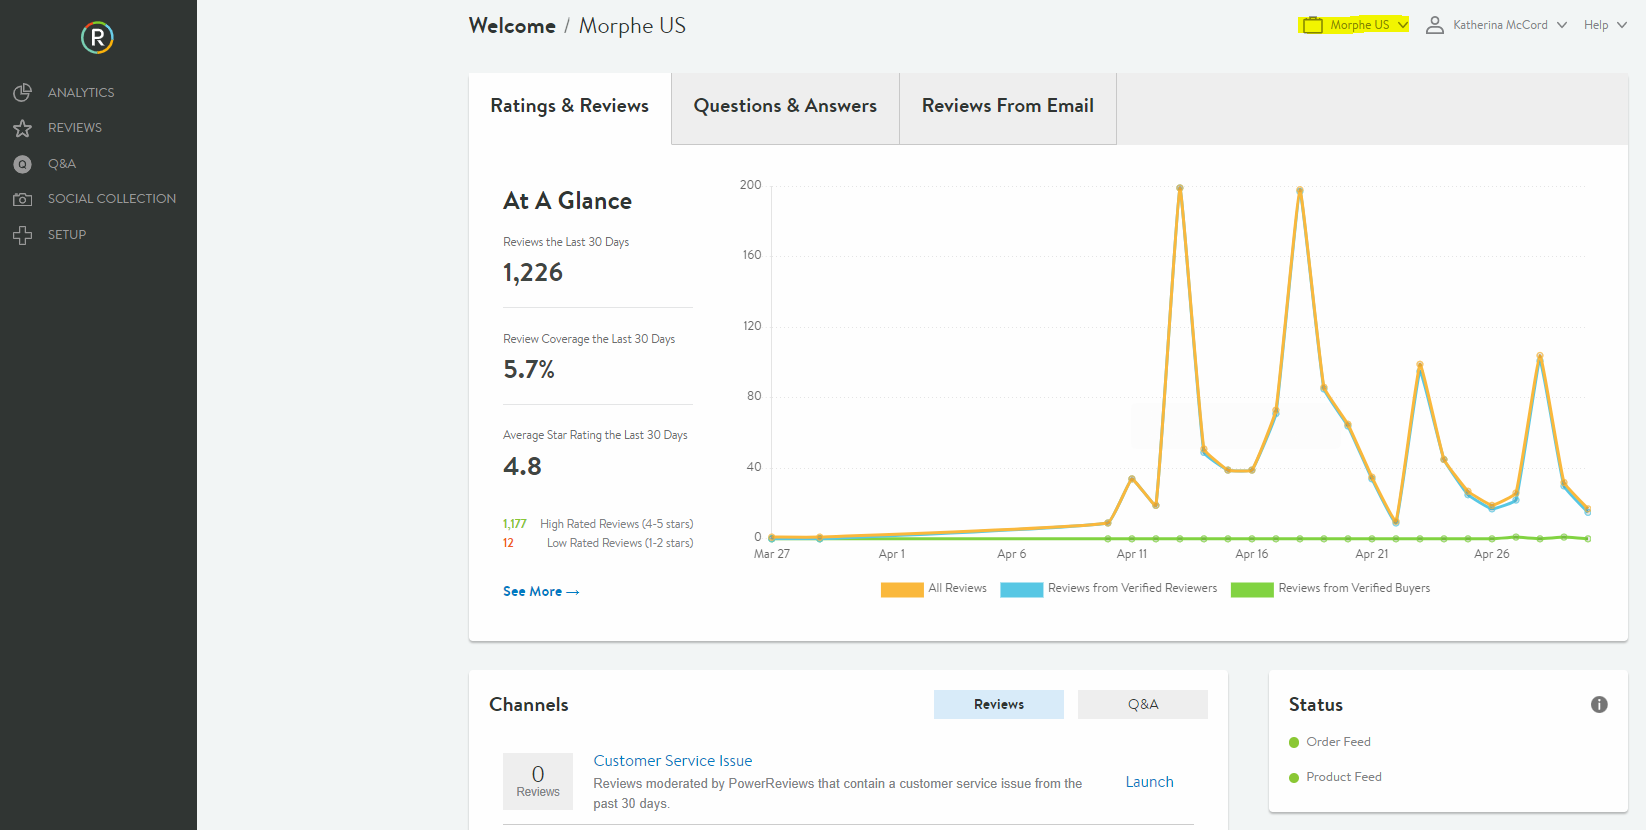Image resolution: width=1646 pixels, height=830 pixels.
Task: Click the Reviews star icon
Action: 22,128
